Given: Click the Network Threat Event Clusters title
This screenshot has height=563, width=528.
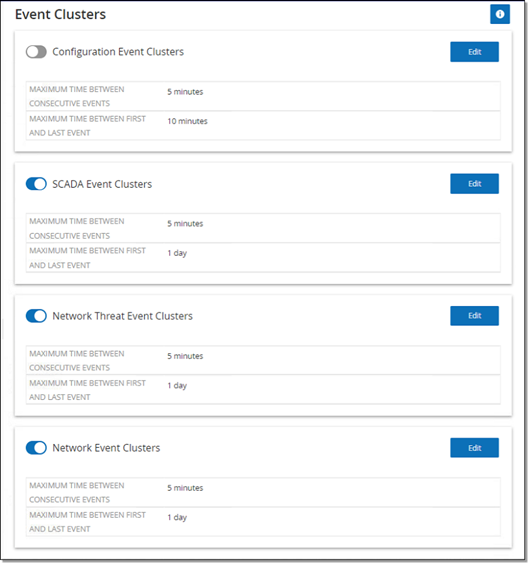Looking at the screenshot, I should click(x=122, y=316).
